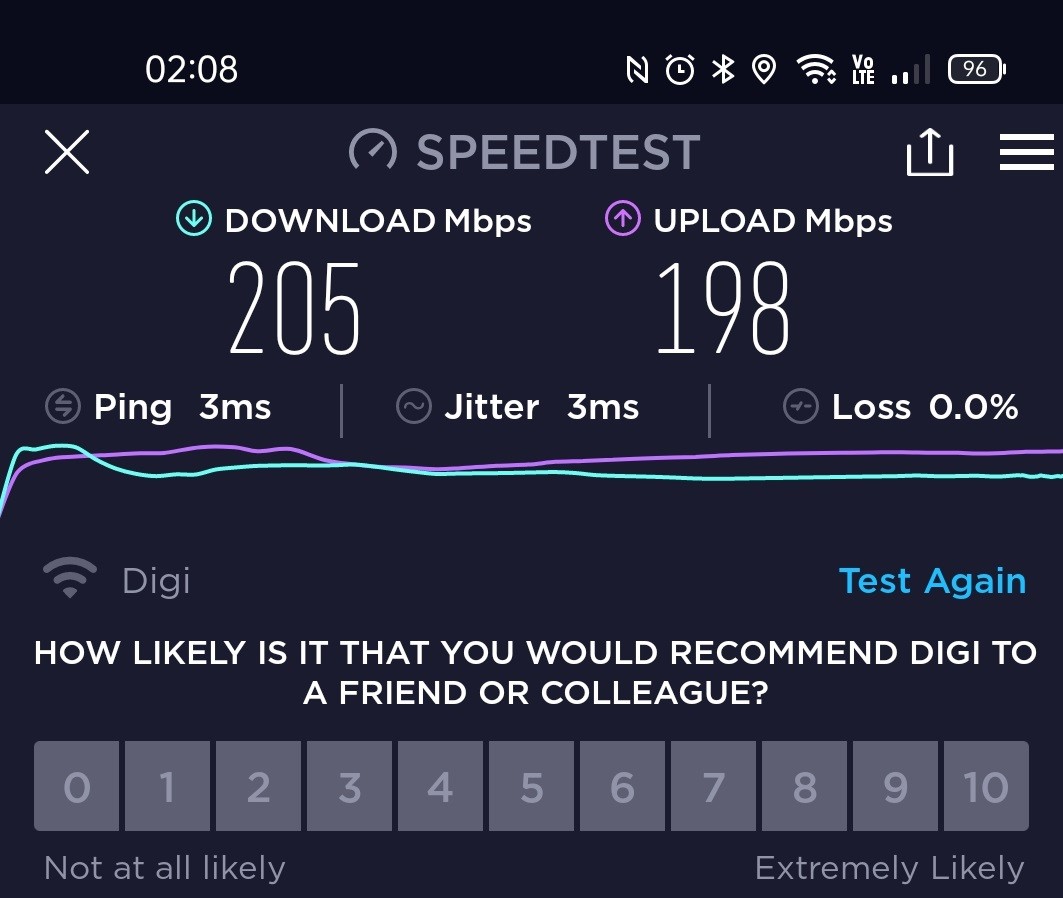Choose rating 3 on recommendation scale
Viewport: 1063px width, 898px height.
coord(349,786)
